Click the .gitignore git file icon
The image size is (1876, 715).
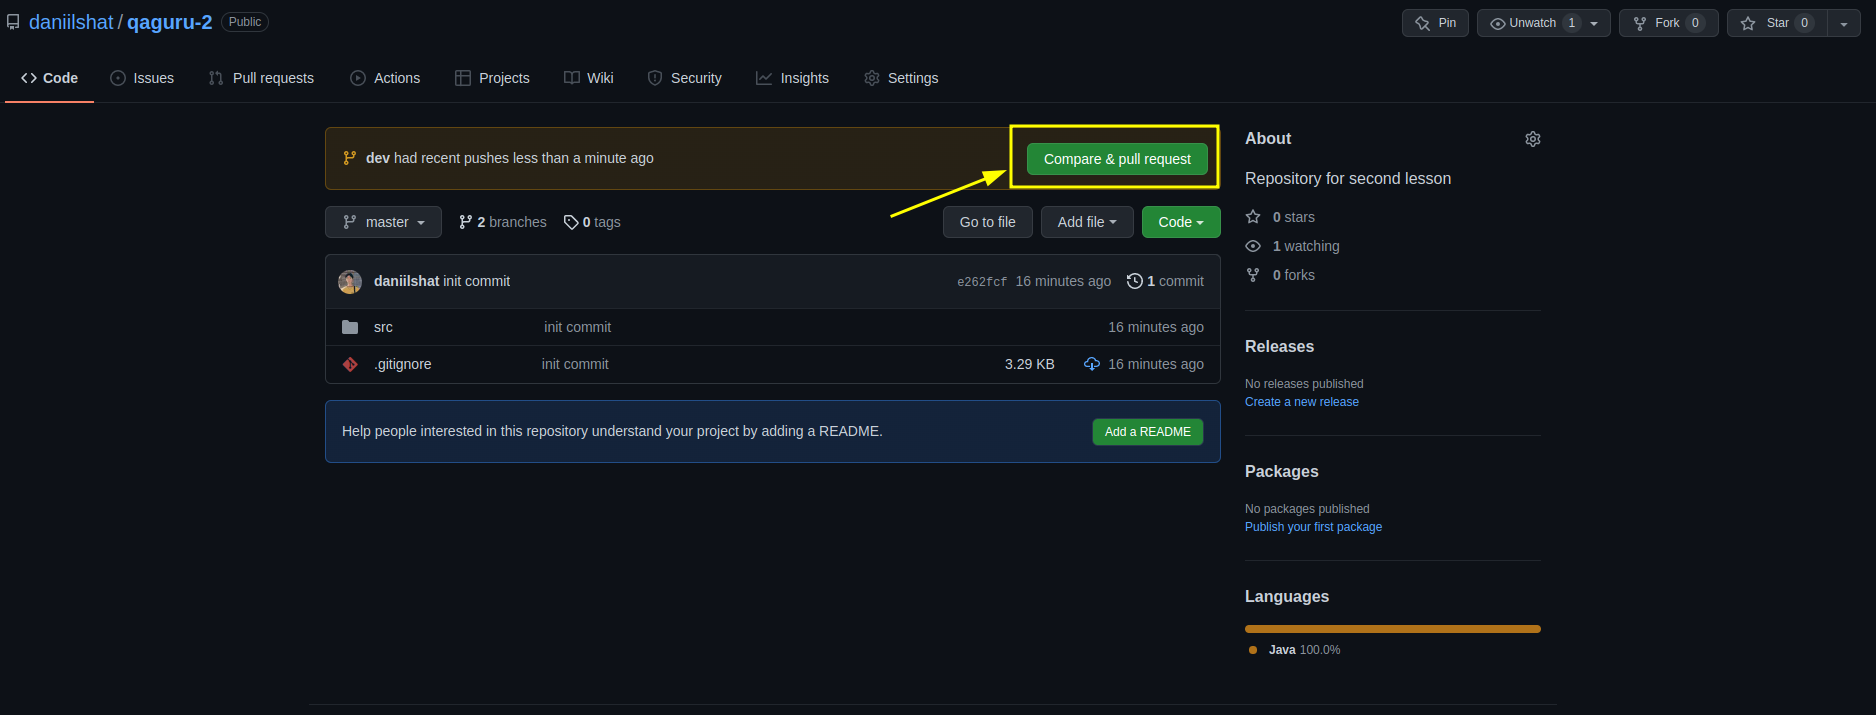[350, 364]
